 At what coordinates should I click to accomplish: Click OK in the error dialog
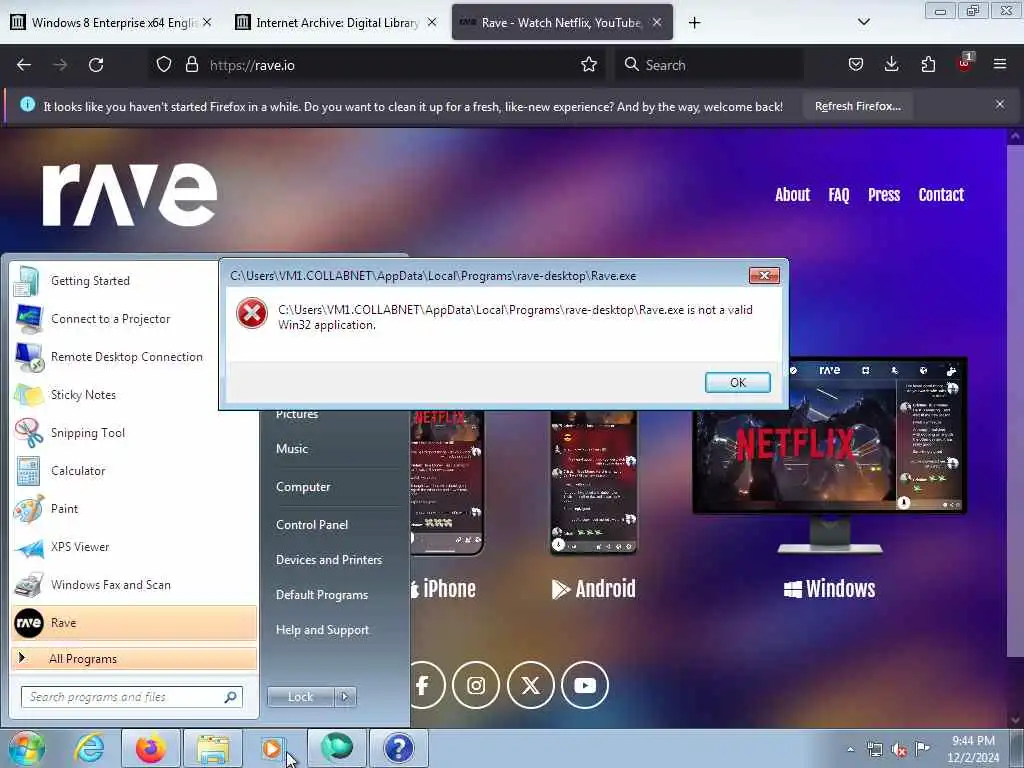pyautogui.click(x=737, y=382)
